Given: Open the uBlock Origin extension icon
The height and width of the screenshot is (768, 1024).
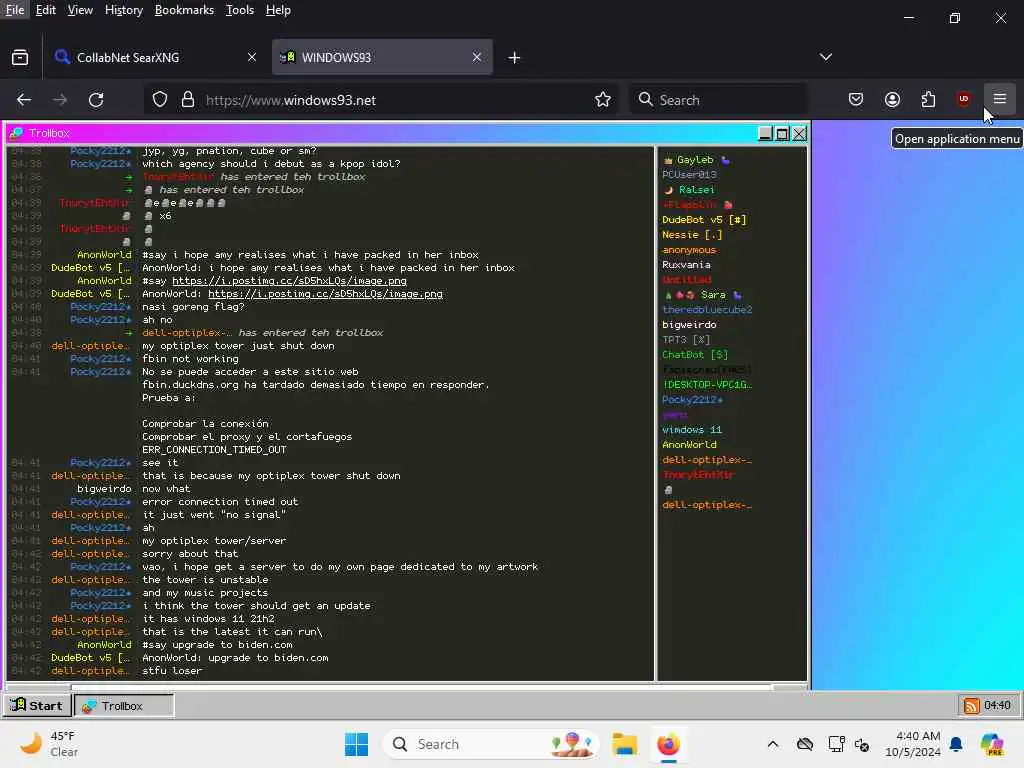Looking at the screenshot, I should 963,99.
